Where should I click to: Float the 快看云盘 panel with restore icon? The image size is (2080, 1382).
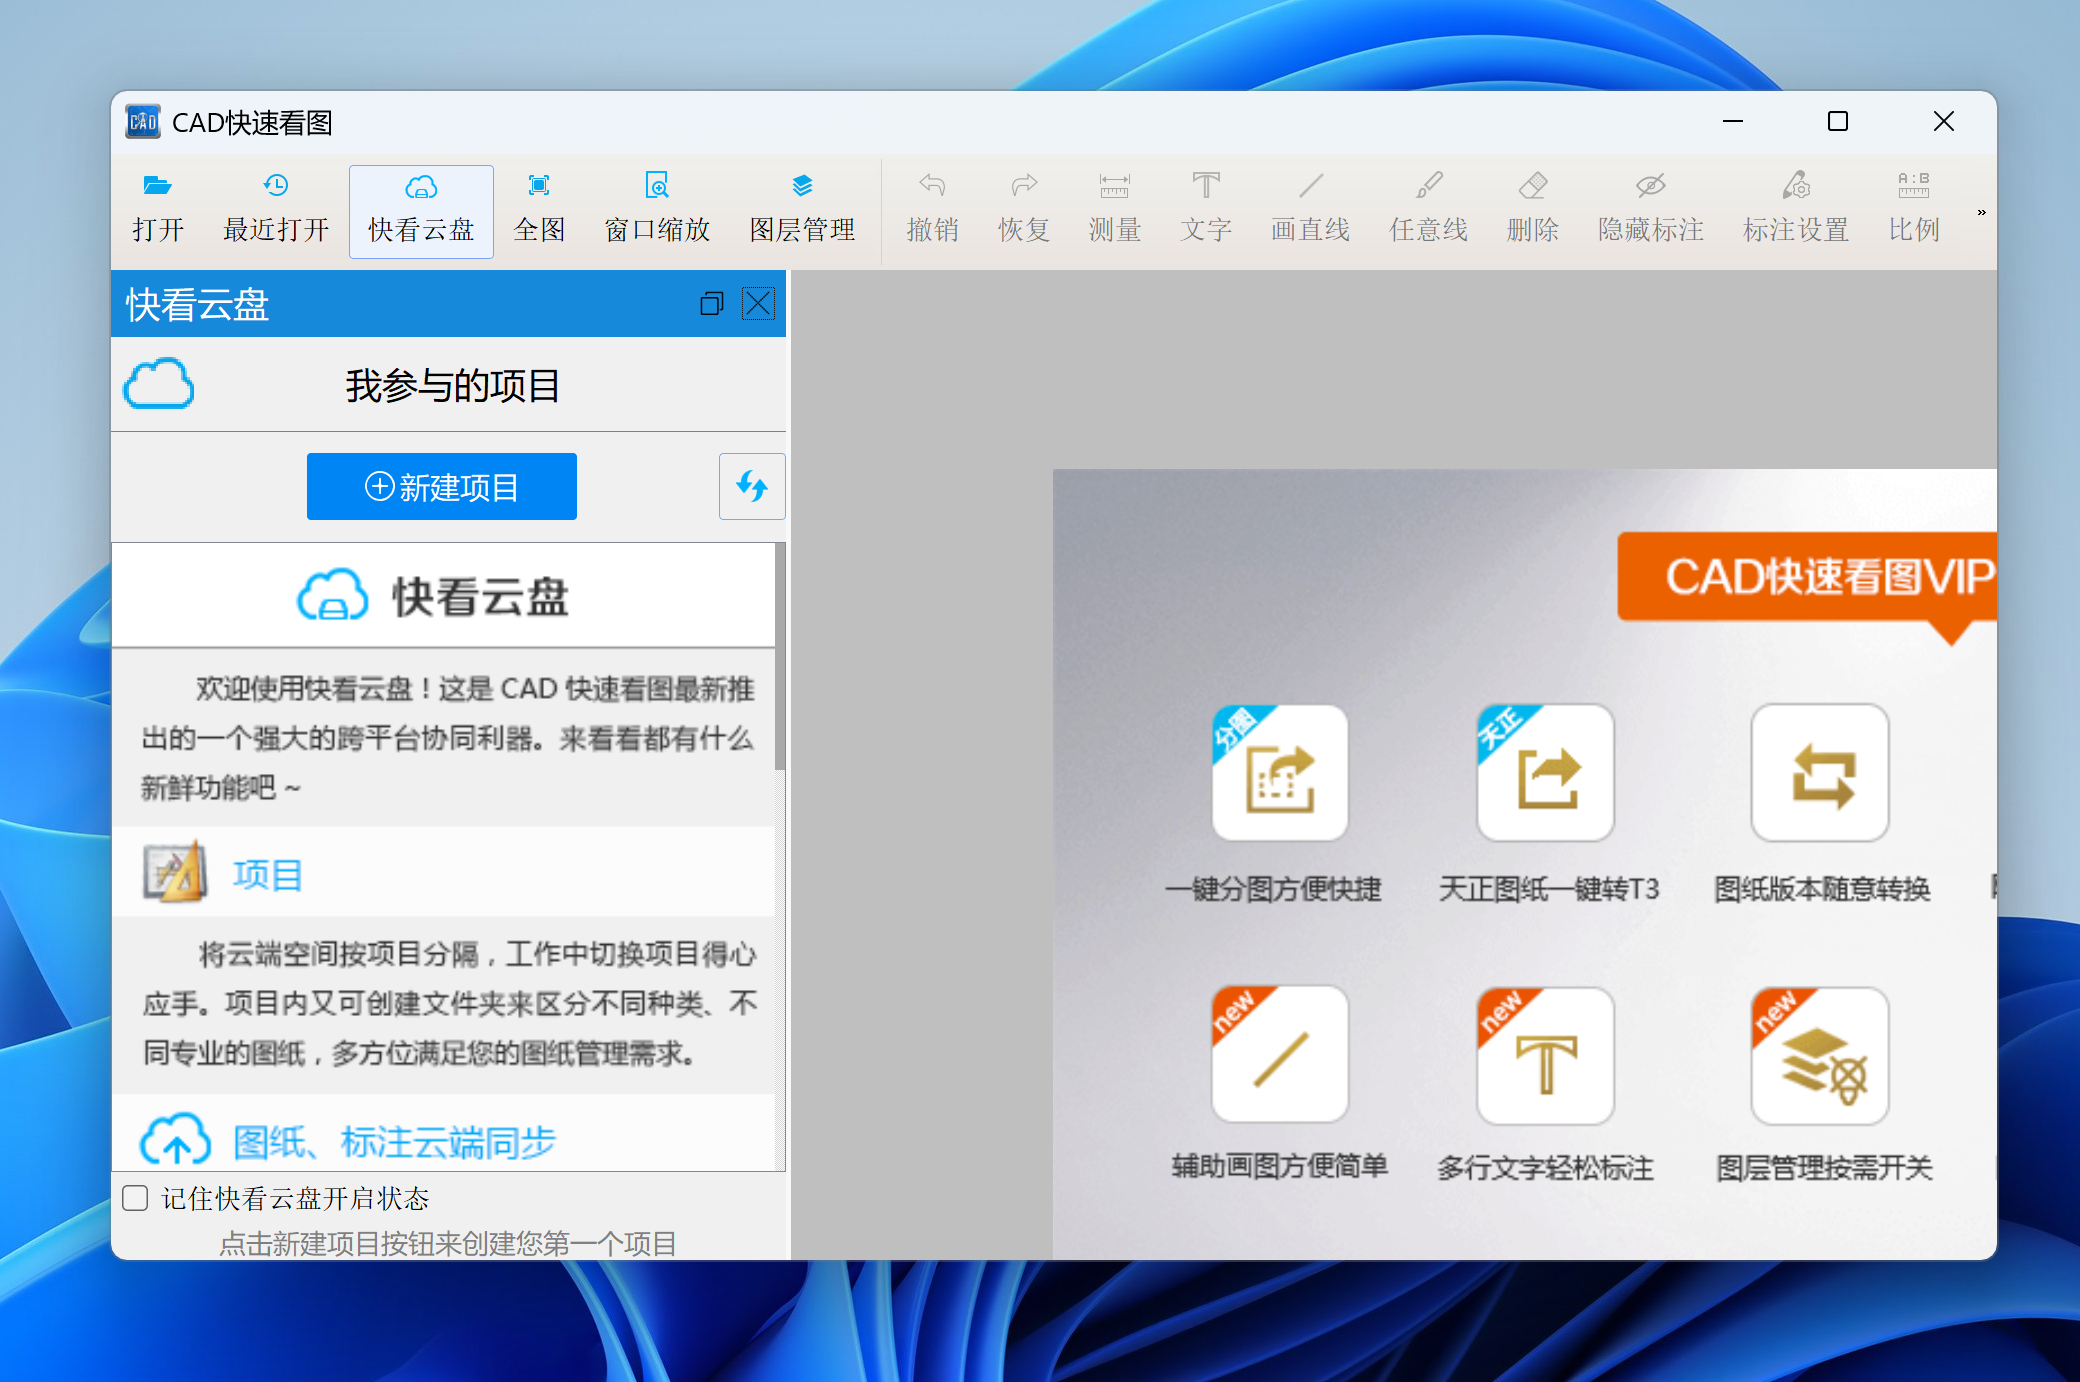tap(712, 303)
